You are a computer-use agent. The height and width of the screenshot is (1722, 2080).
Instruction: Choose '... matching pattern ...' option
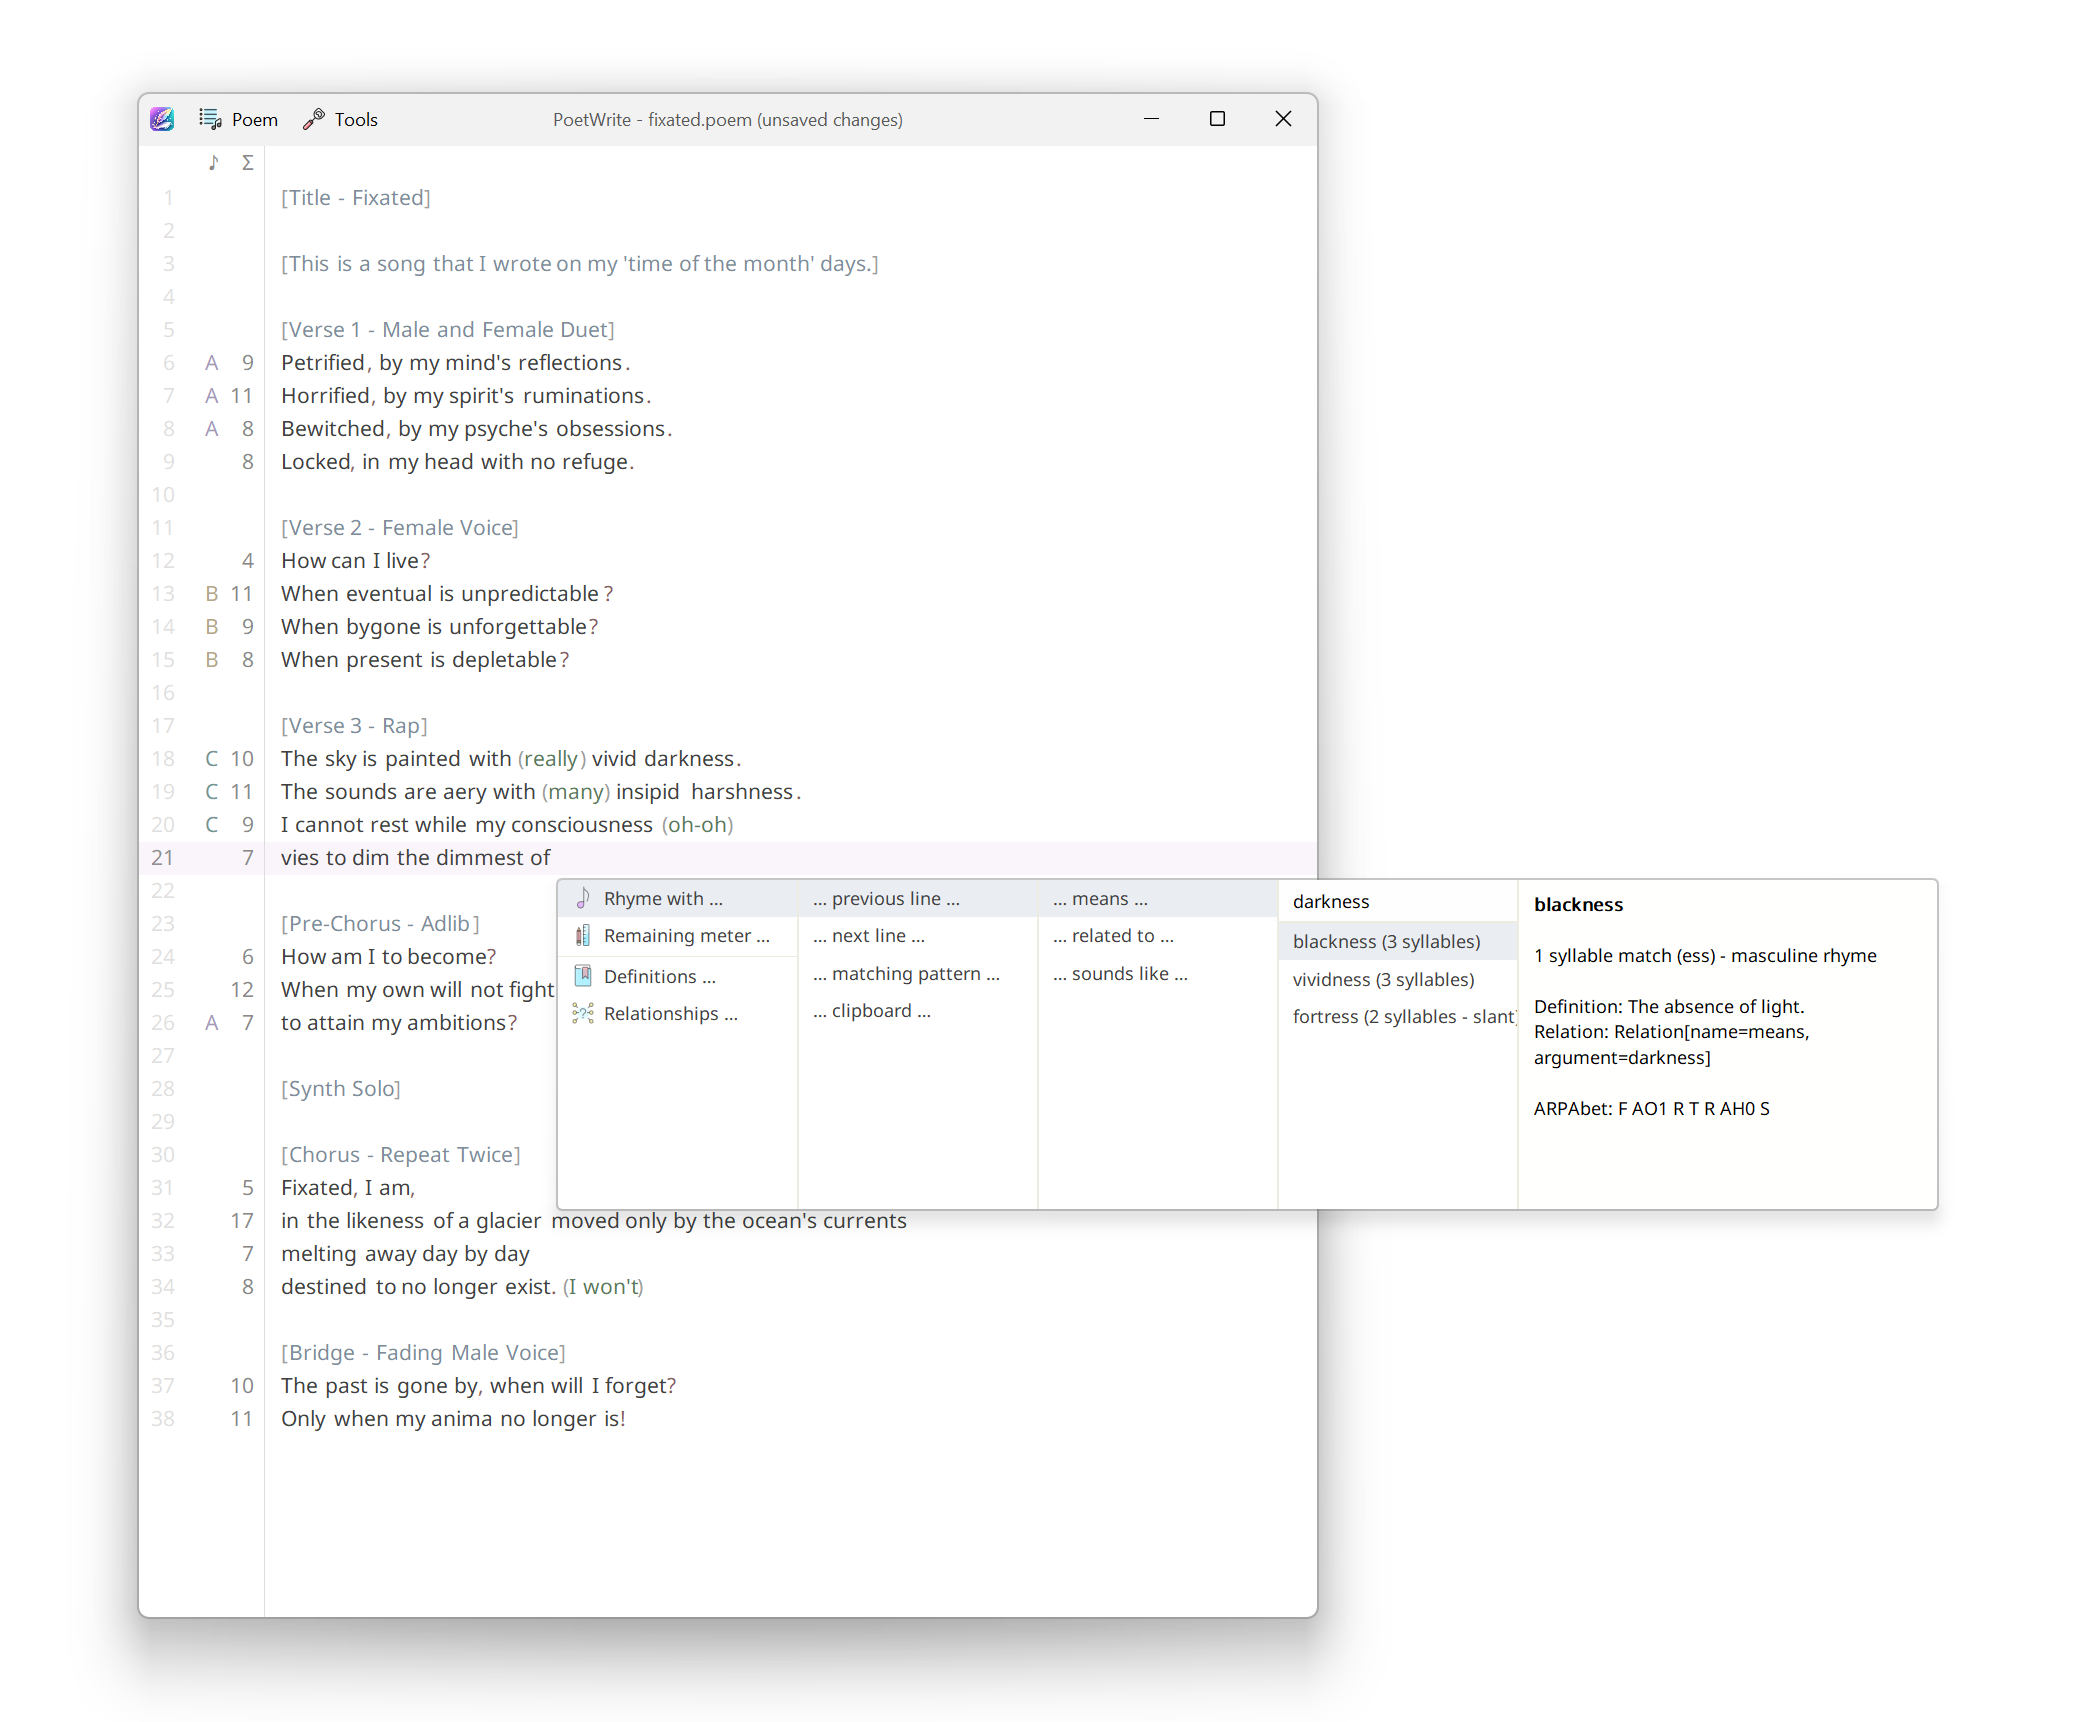[918, 974]
